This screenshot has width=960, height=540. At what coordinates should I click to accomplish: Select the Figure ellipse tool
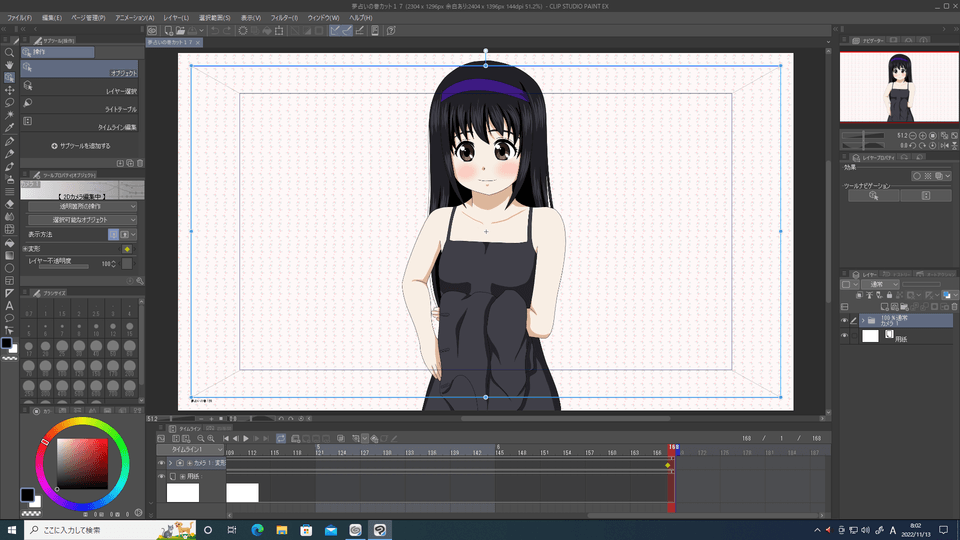pyautogui.click(x=9, y=268)
